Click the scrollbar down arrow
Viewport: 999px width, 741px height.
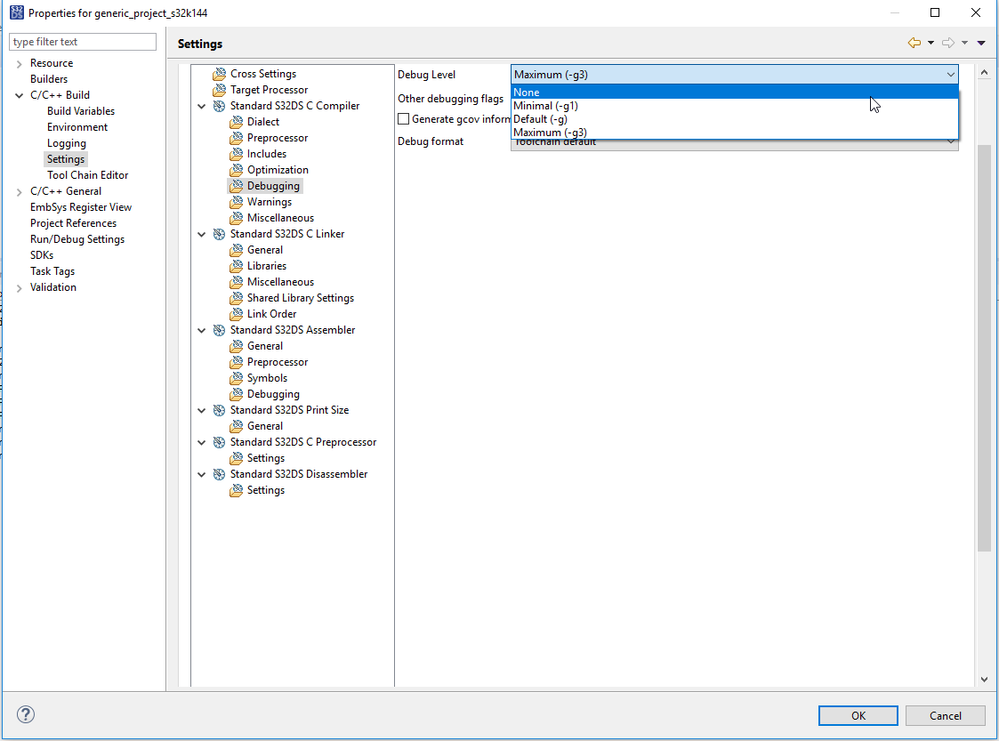pyautogui.click(x=984, y=679)
